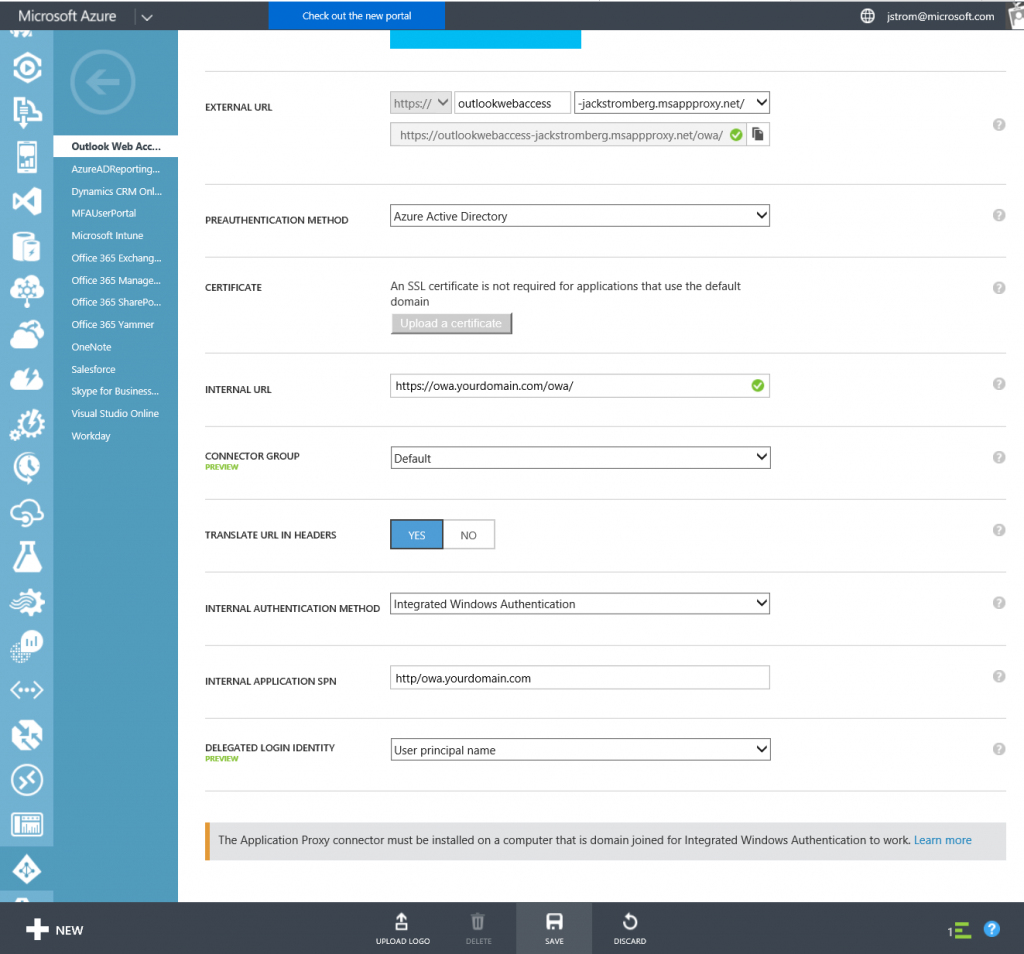Screen dimensions: 1024x954
Task: Open Machine Learning flask sidebar icon
Action: [x=26, y=557]
